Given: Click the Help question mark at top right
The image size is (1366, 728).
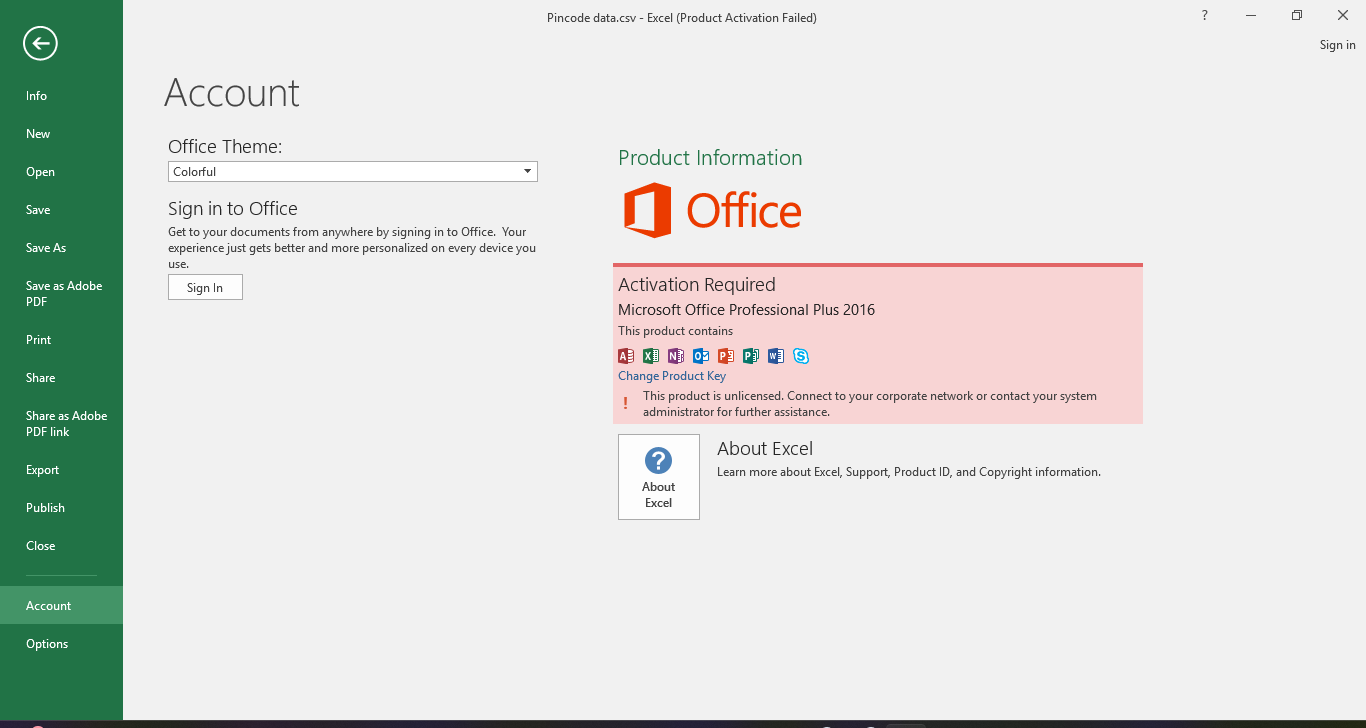Looking at the screenshot, I should [x=1204, y=15].
